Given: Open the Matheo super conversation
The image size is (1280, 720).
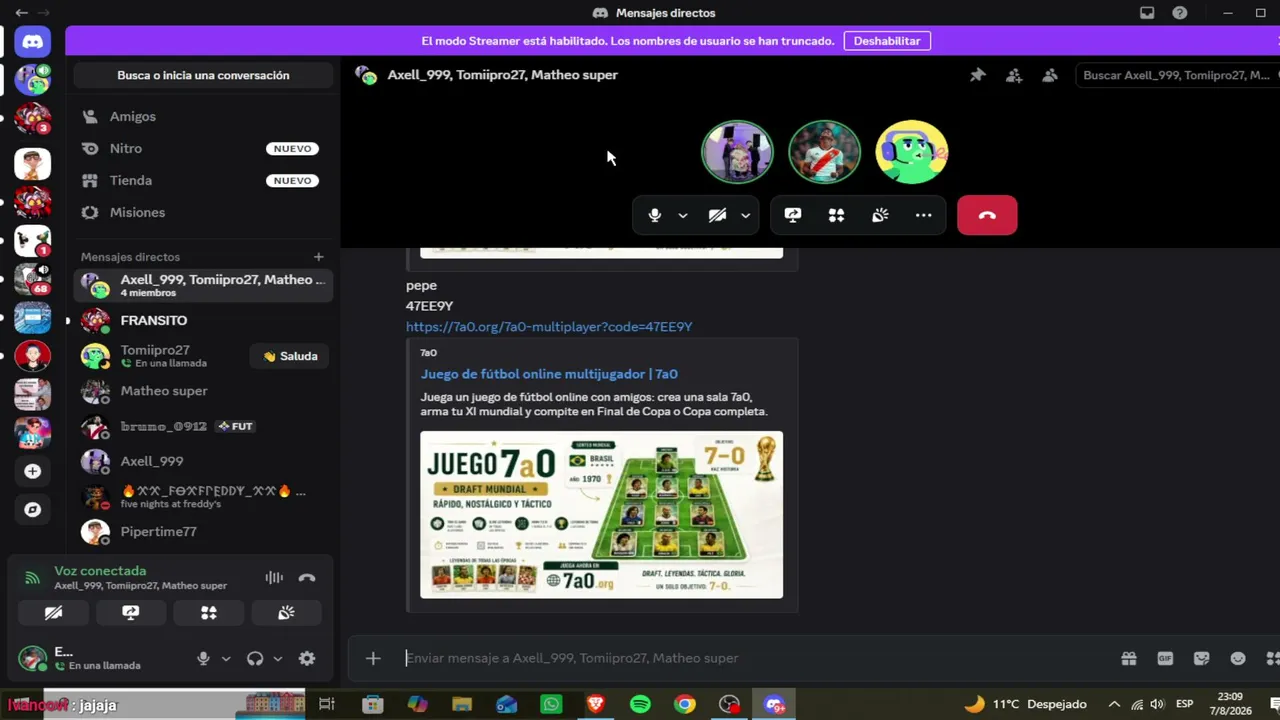Looking at the screenshot, I should click(203, 391).
